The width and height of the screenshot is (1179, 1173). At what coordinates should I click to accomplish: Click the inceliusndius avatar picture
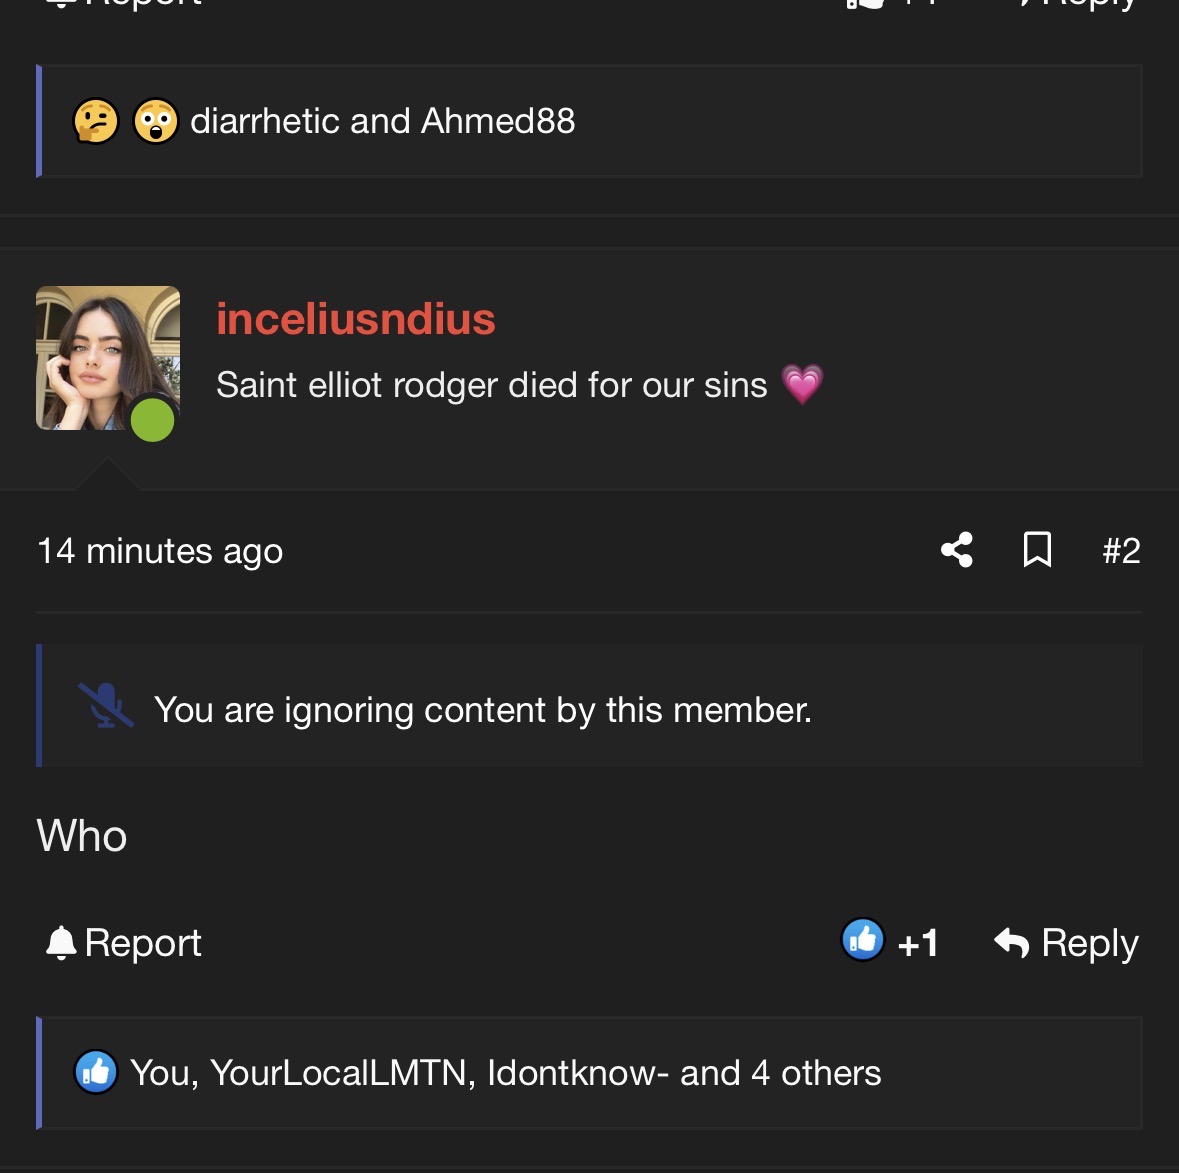[x=108, y=357]
